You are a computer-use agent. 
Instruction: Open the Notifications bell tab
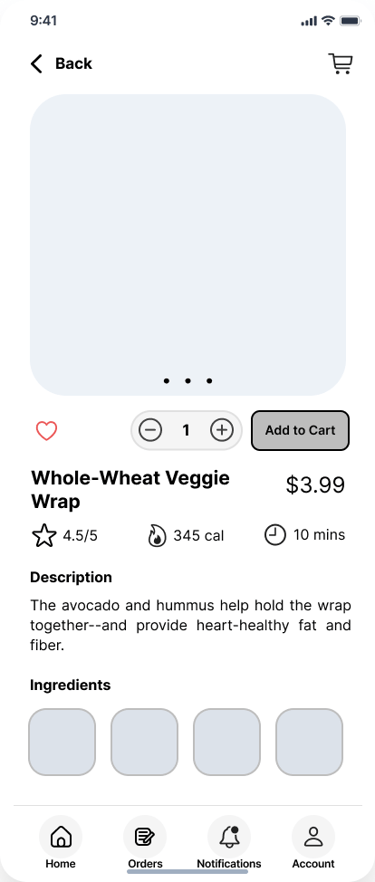tap(229, 842)
